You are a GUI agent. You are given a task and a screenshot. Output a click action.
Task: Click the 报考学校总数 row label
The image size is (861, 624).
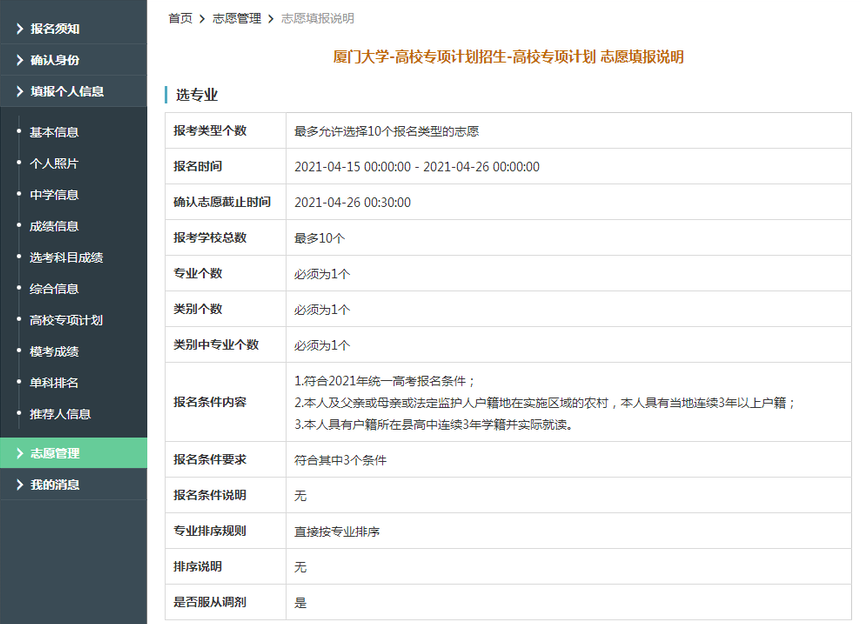(210, 238)
